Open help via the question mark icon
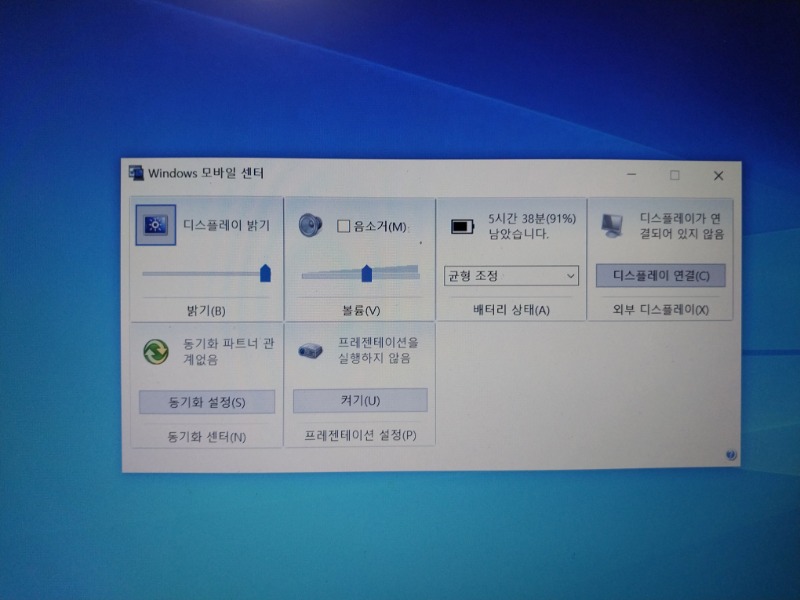 point(731,455)
